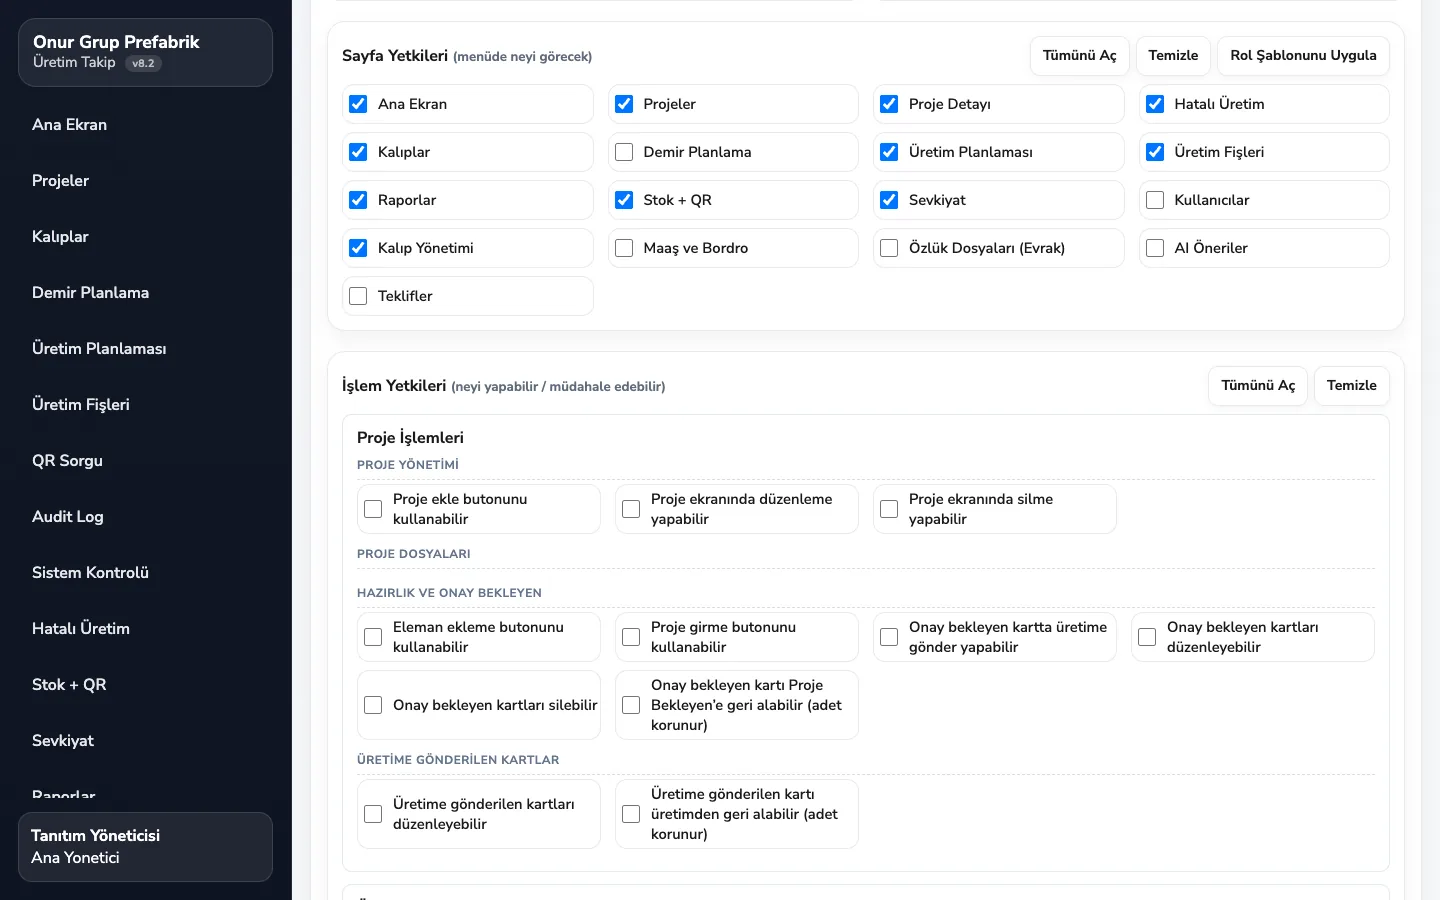Check 'Onay bekleyen kartları düzenleyebilir'

coord(1147,637)
